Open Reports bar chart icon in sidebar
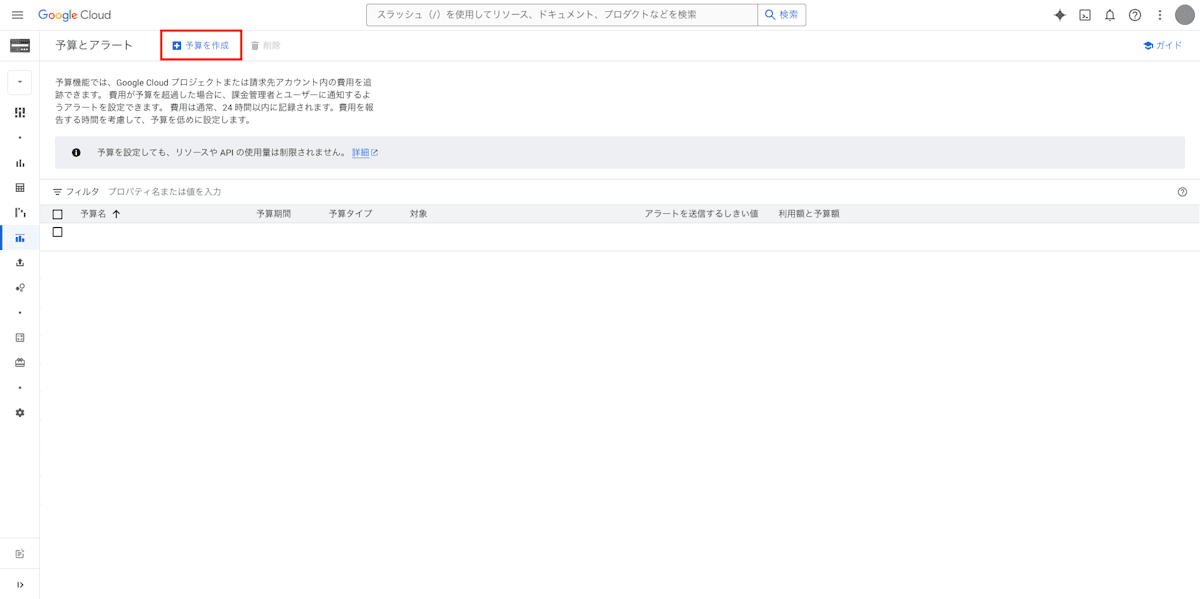 pyautogui.click(x=20, y=163)
